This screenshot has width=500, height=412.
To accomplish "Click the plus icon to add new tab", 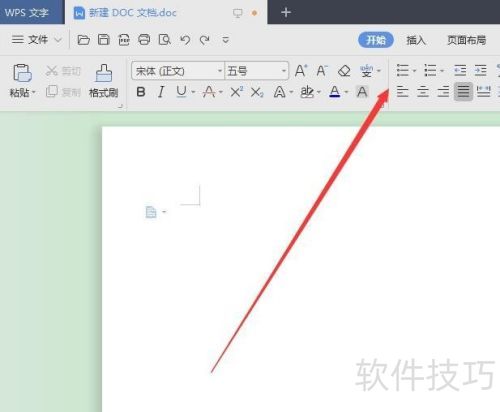I will (x=286, y=13).
